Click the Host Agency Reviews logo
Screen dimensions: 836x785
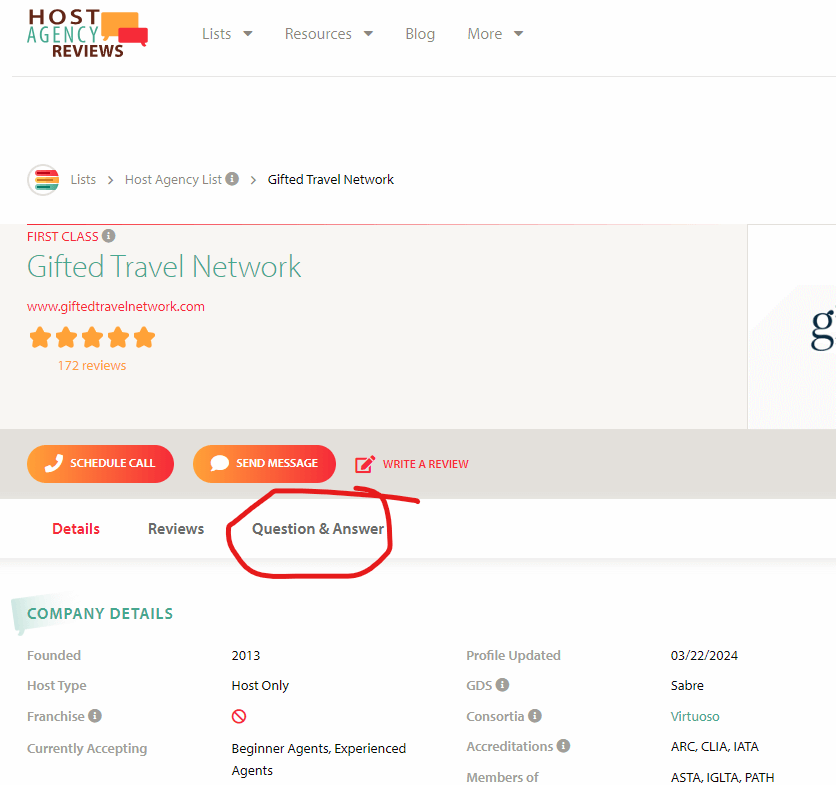[87, 34]
